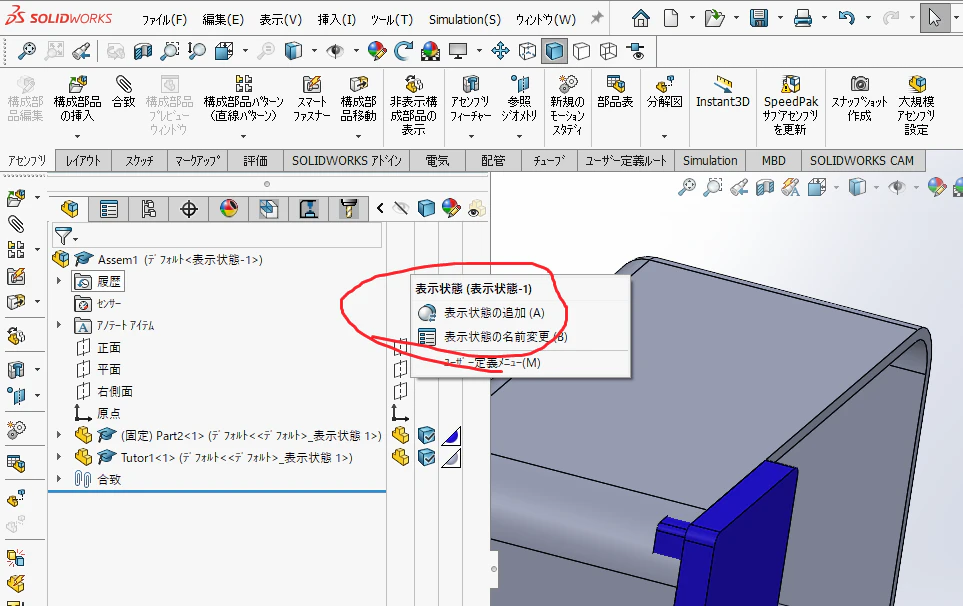
Task: Toggle Tutor1 transparency icon
Action: coord(451,457)
